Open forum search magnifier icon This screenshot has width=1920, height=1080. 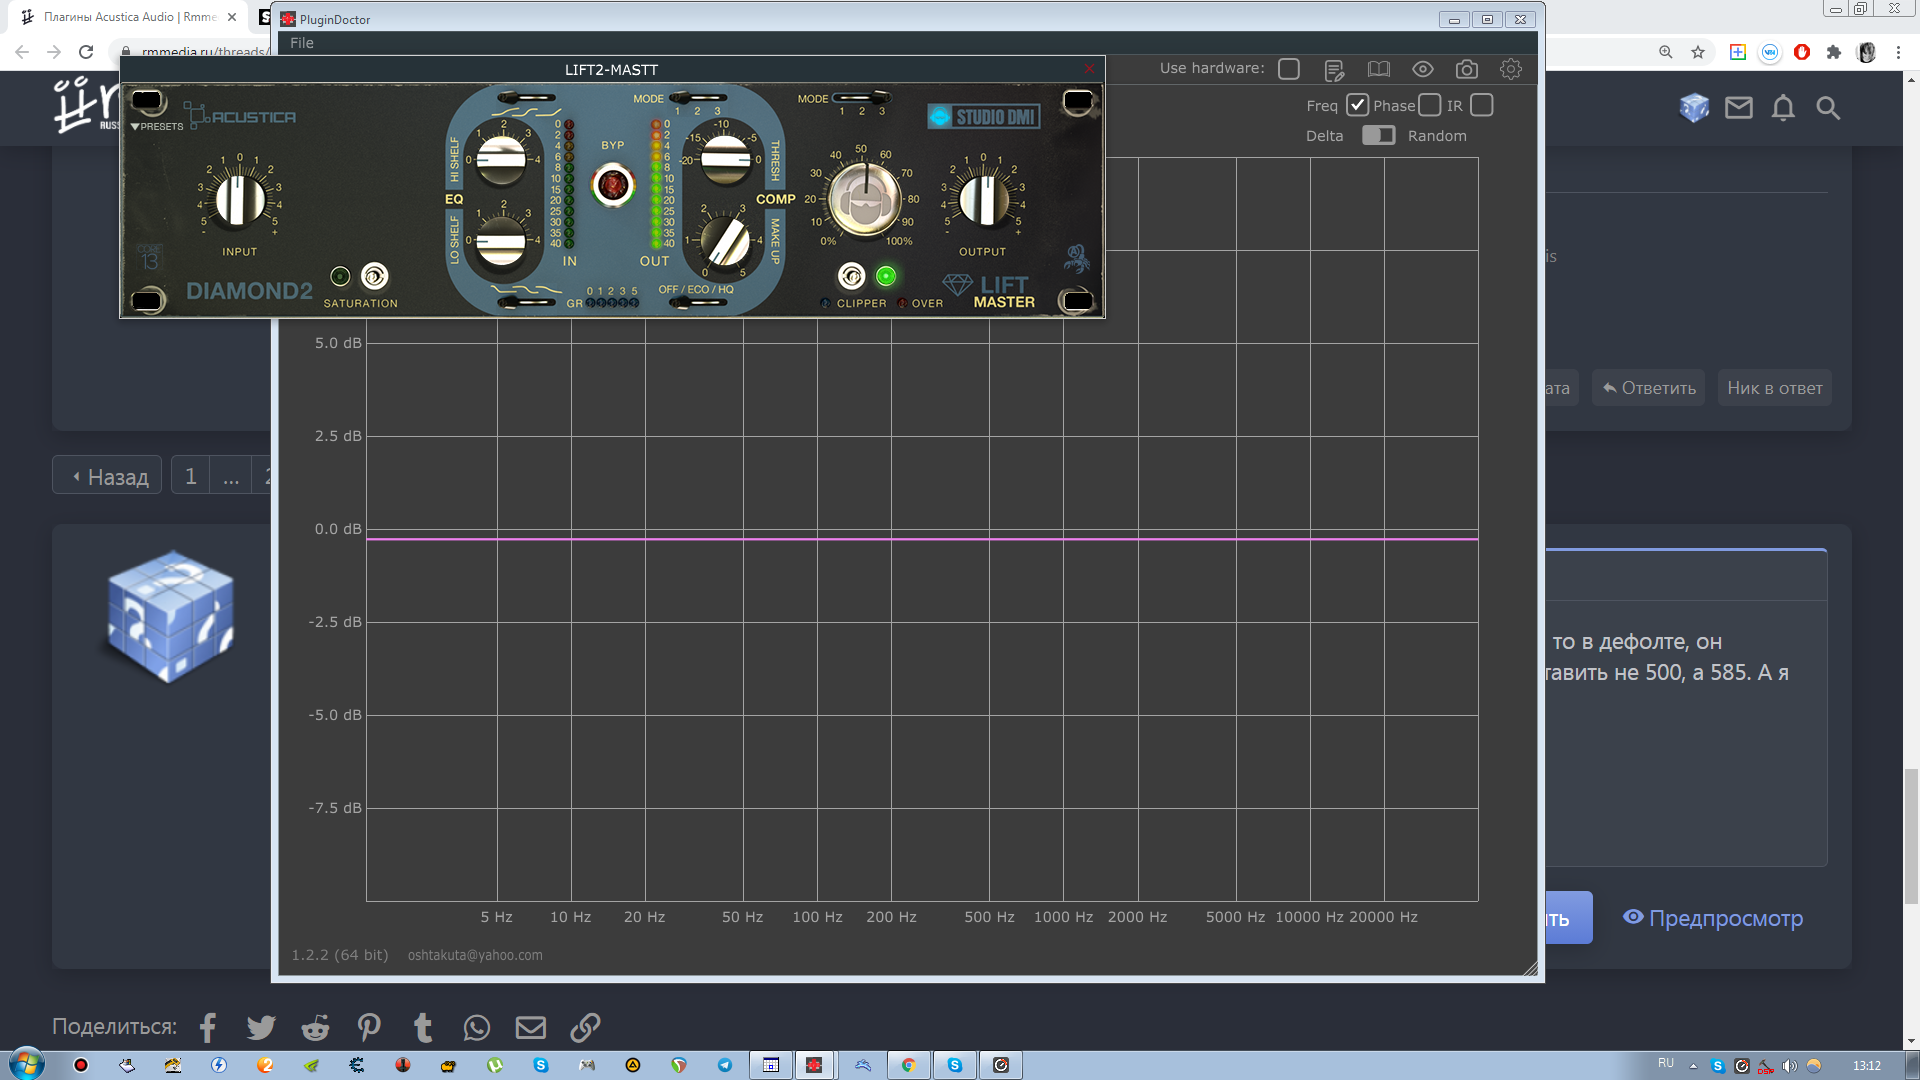(x=1828, y=108)
